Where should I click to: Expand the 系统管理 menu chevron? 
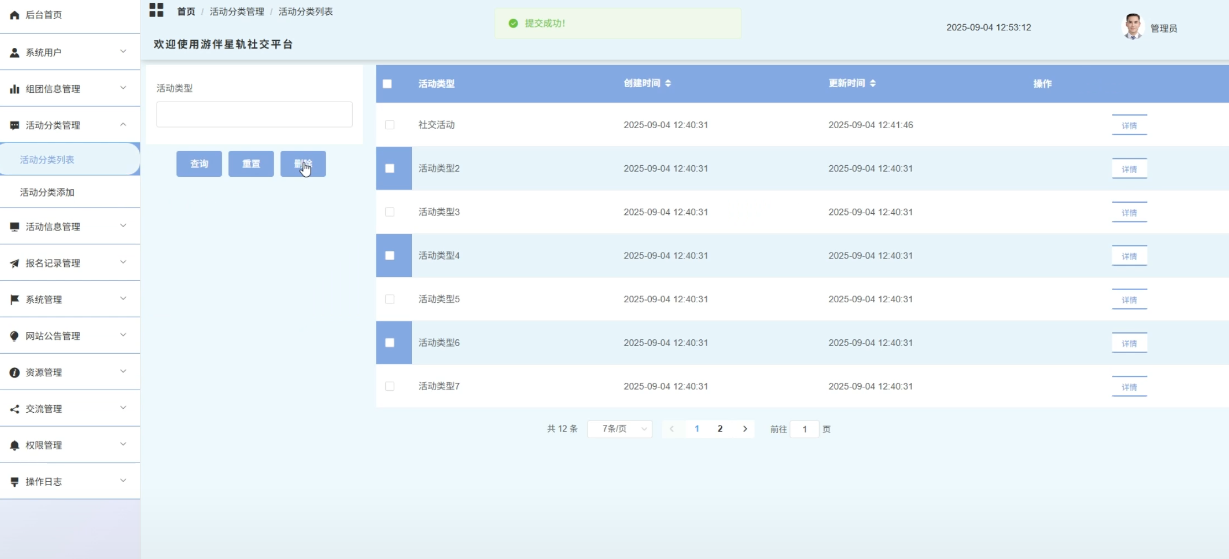point(123,299)
